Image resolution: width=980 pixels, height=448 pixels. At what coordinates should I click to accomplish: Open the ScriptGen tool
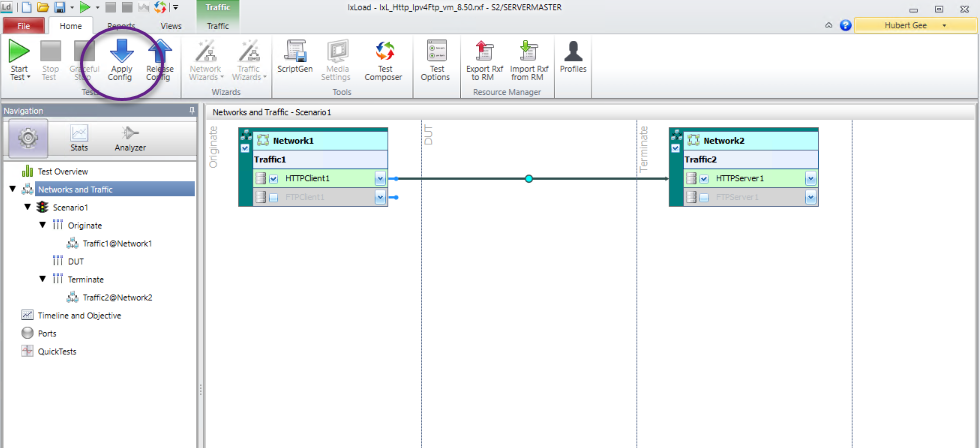tap(295, 52)
